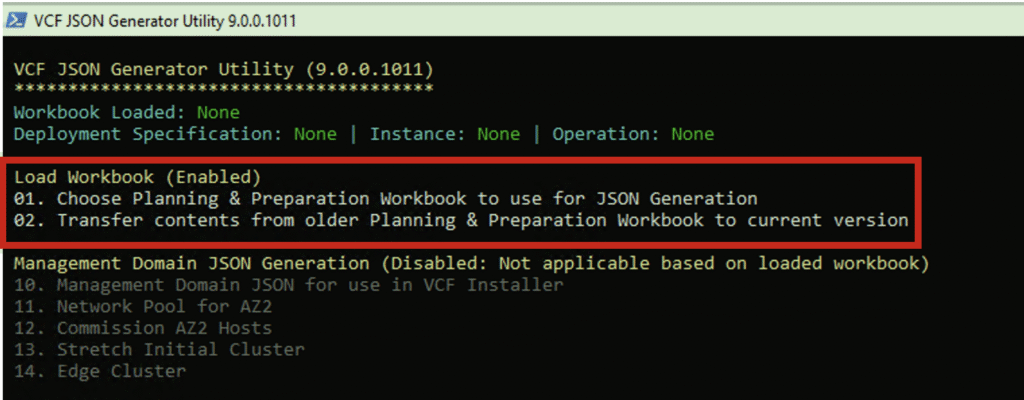Click the Management Domain JSON Generation (Disabled) heading
The image size is (1024, 400).
tap(471, 263)
